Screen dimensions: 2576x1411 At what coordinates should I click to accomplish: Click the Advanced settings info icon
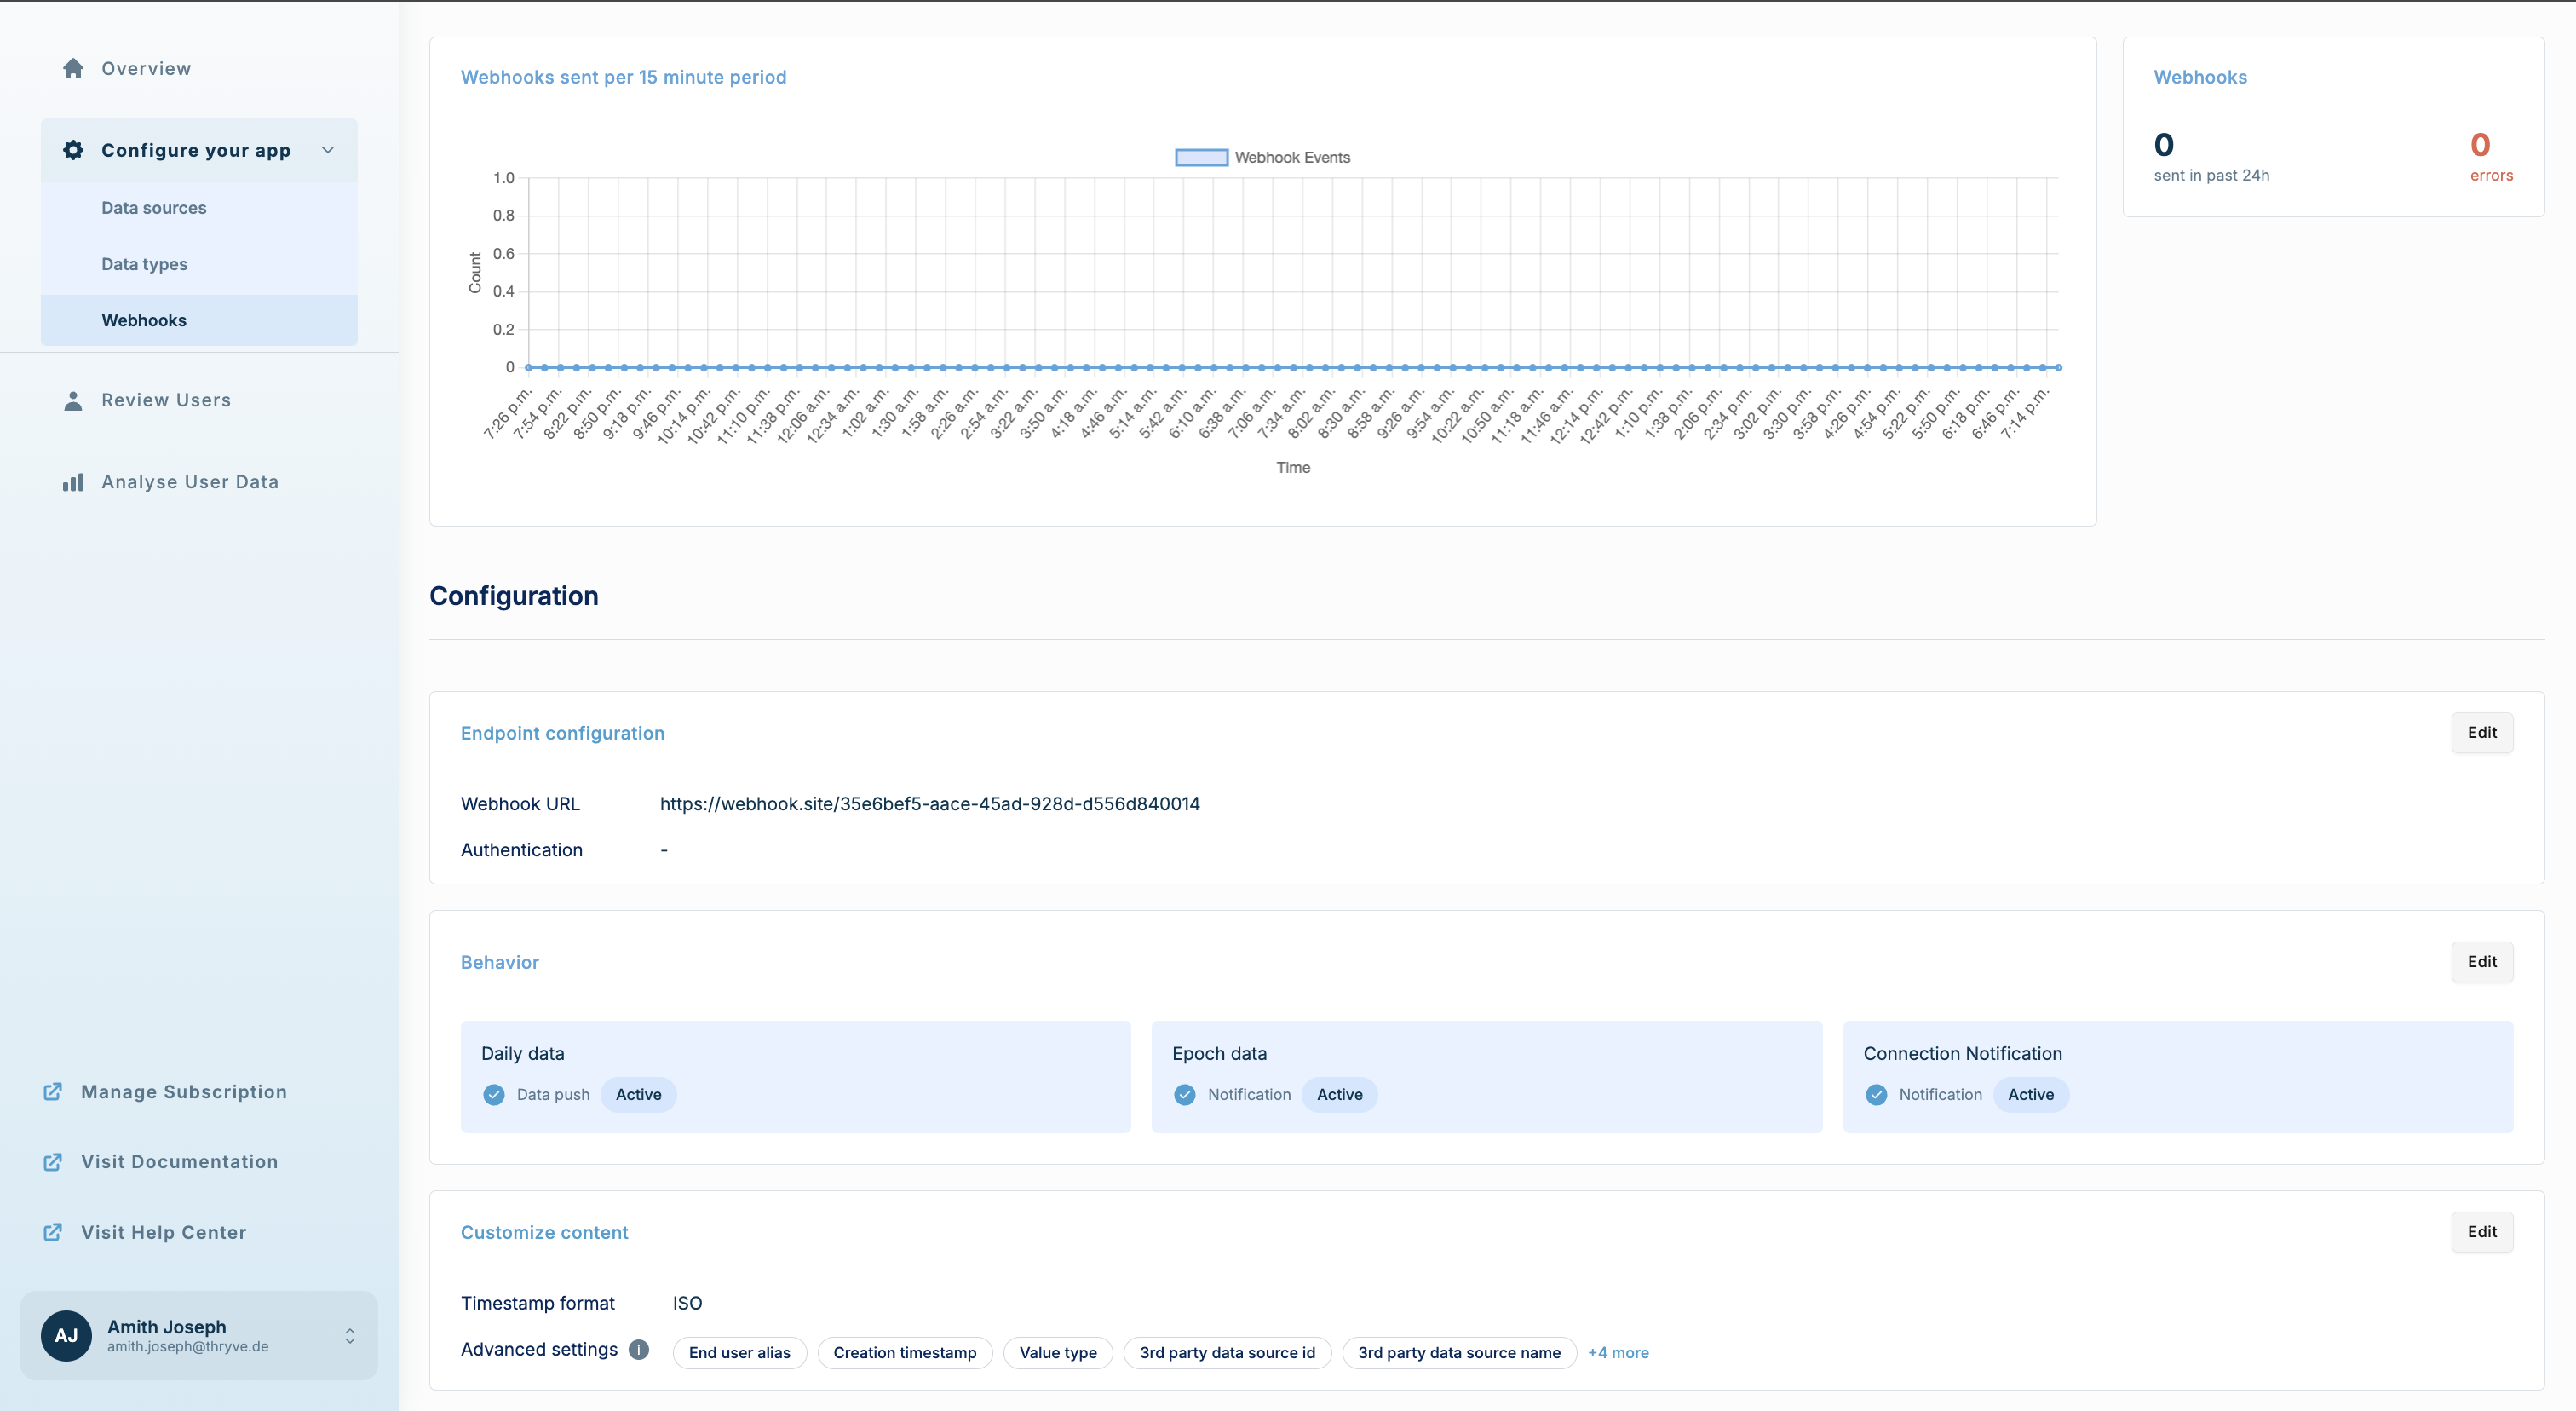tap(639, 1350)
